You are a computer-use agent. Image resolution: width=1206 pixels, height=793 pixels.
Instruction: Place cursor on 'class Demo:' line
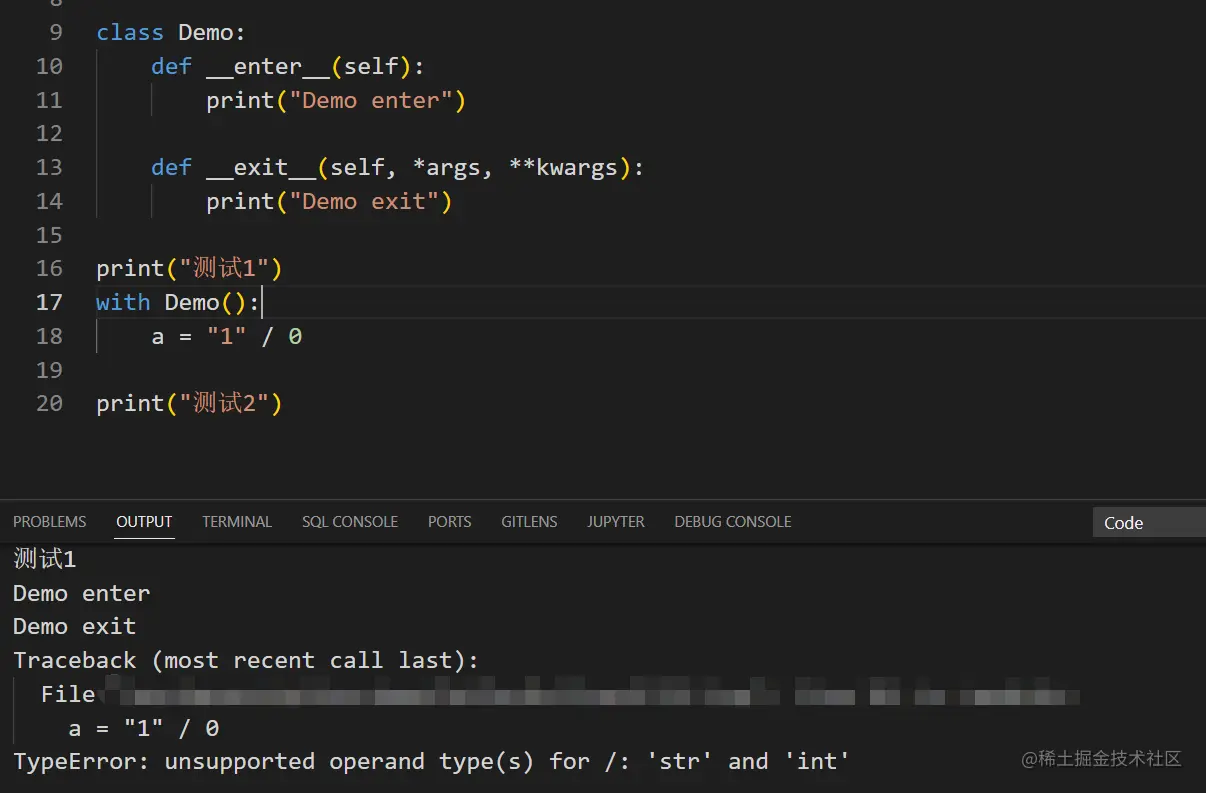click(171, 33)
